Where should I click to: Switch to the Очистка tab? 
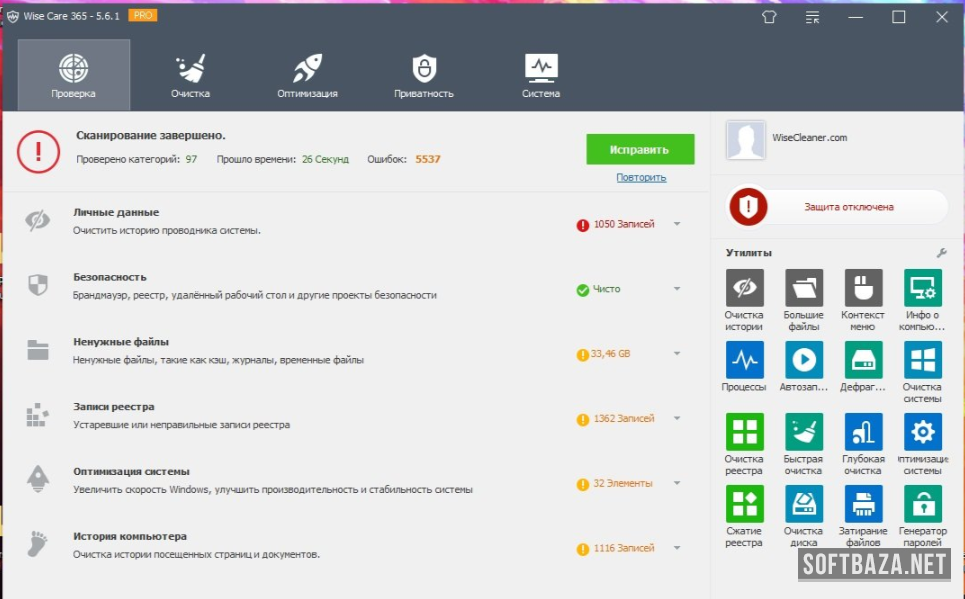[190, 76]
